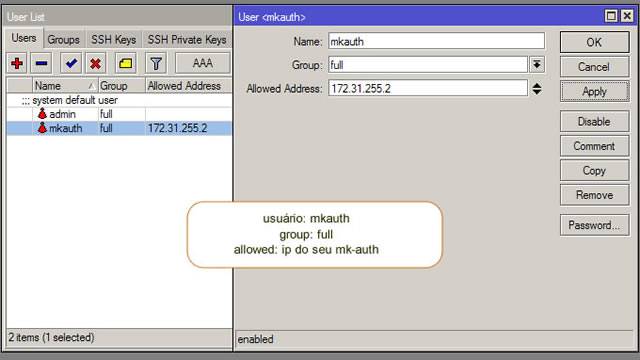The height and width of the screenshot is (360, 640).
Task: Maximize the User mkauth window
Action: [x=611, y=16]
